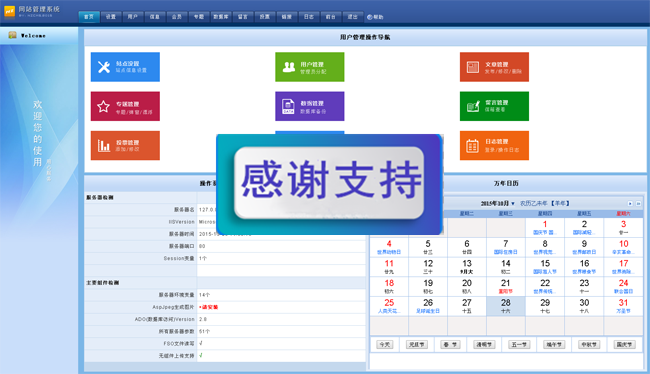Click the Welcome label in sidebar
The height and width of the screenshot is (374, 650).
pos(33,36)
